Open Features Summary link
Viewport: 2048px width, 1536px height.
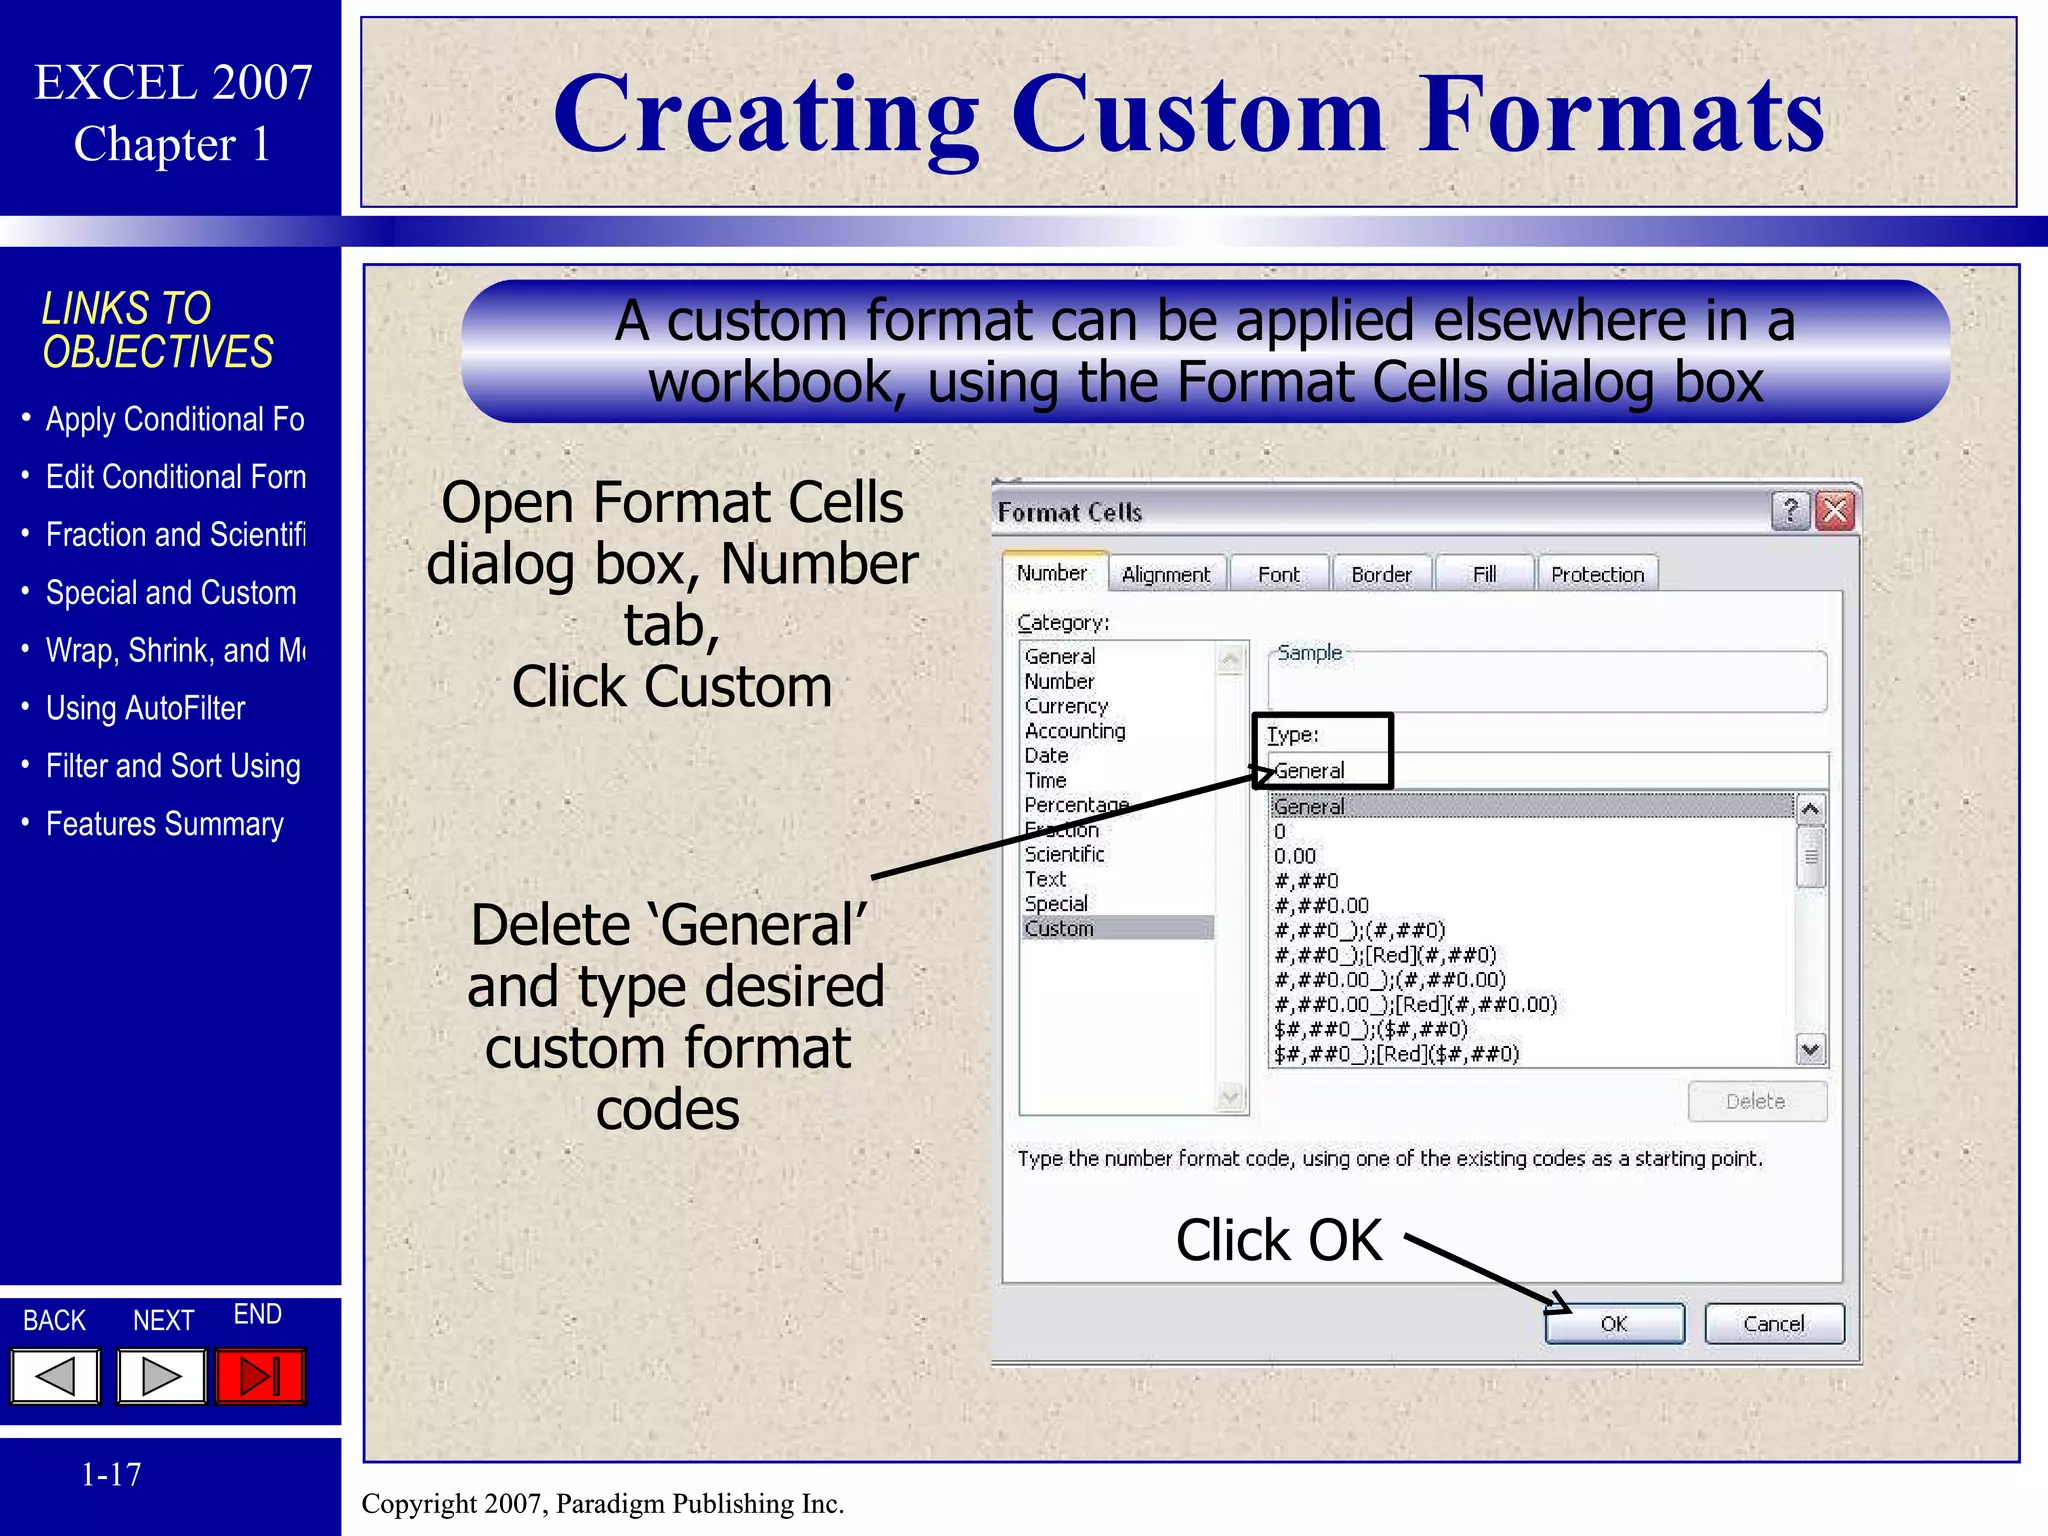(165, 825)
